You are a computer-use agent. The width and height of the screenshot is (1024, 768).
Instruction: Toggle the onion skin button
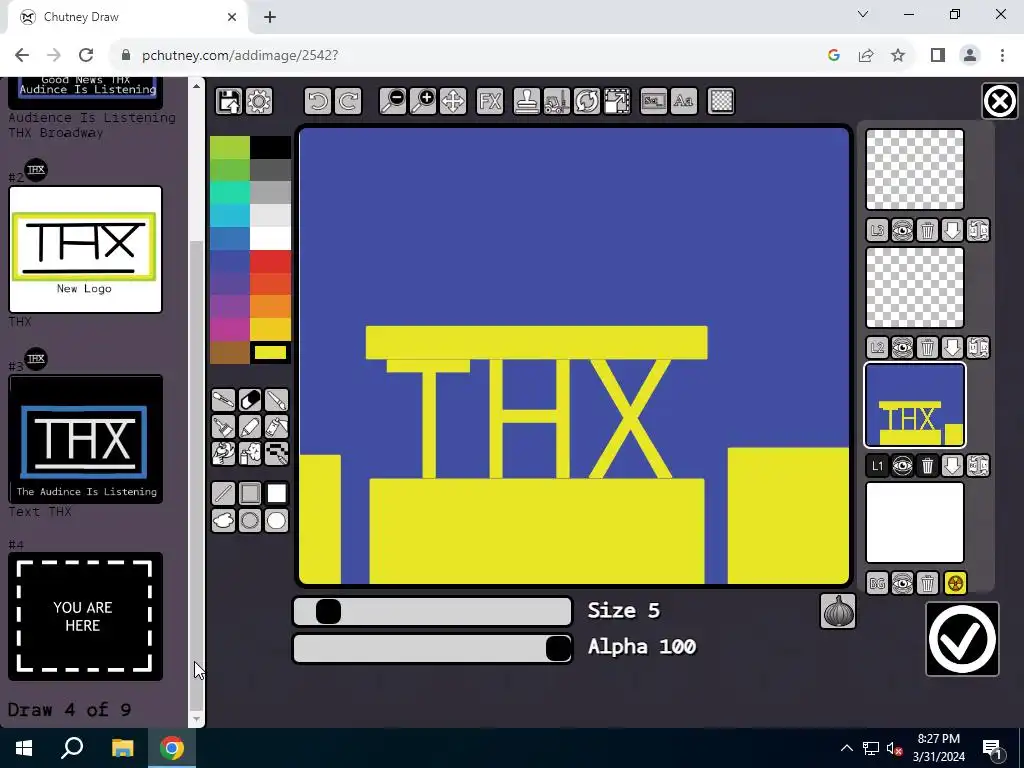click(x=837, y=611)
